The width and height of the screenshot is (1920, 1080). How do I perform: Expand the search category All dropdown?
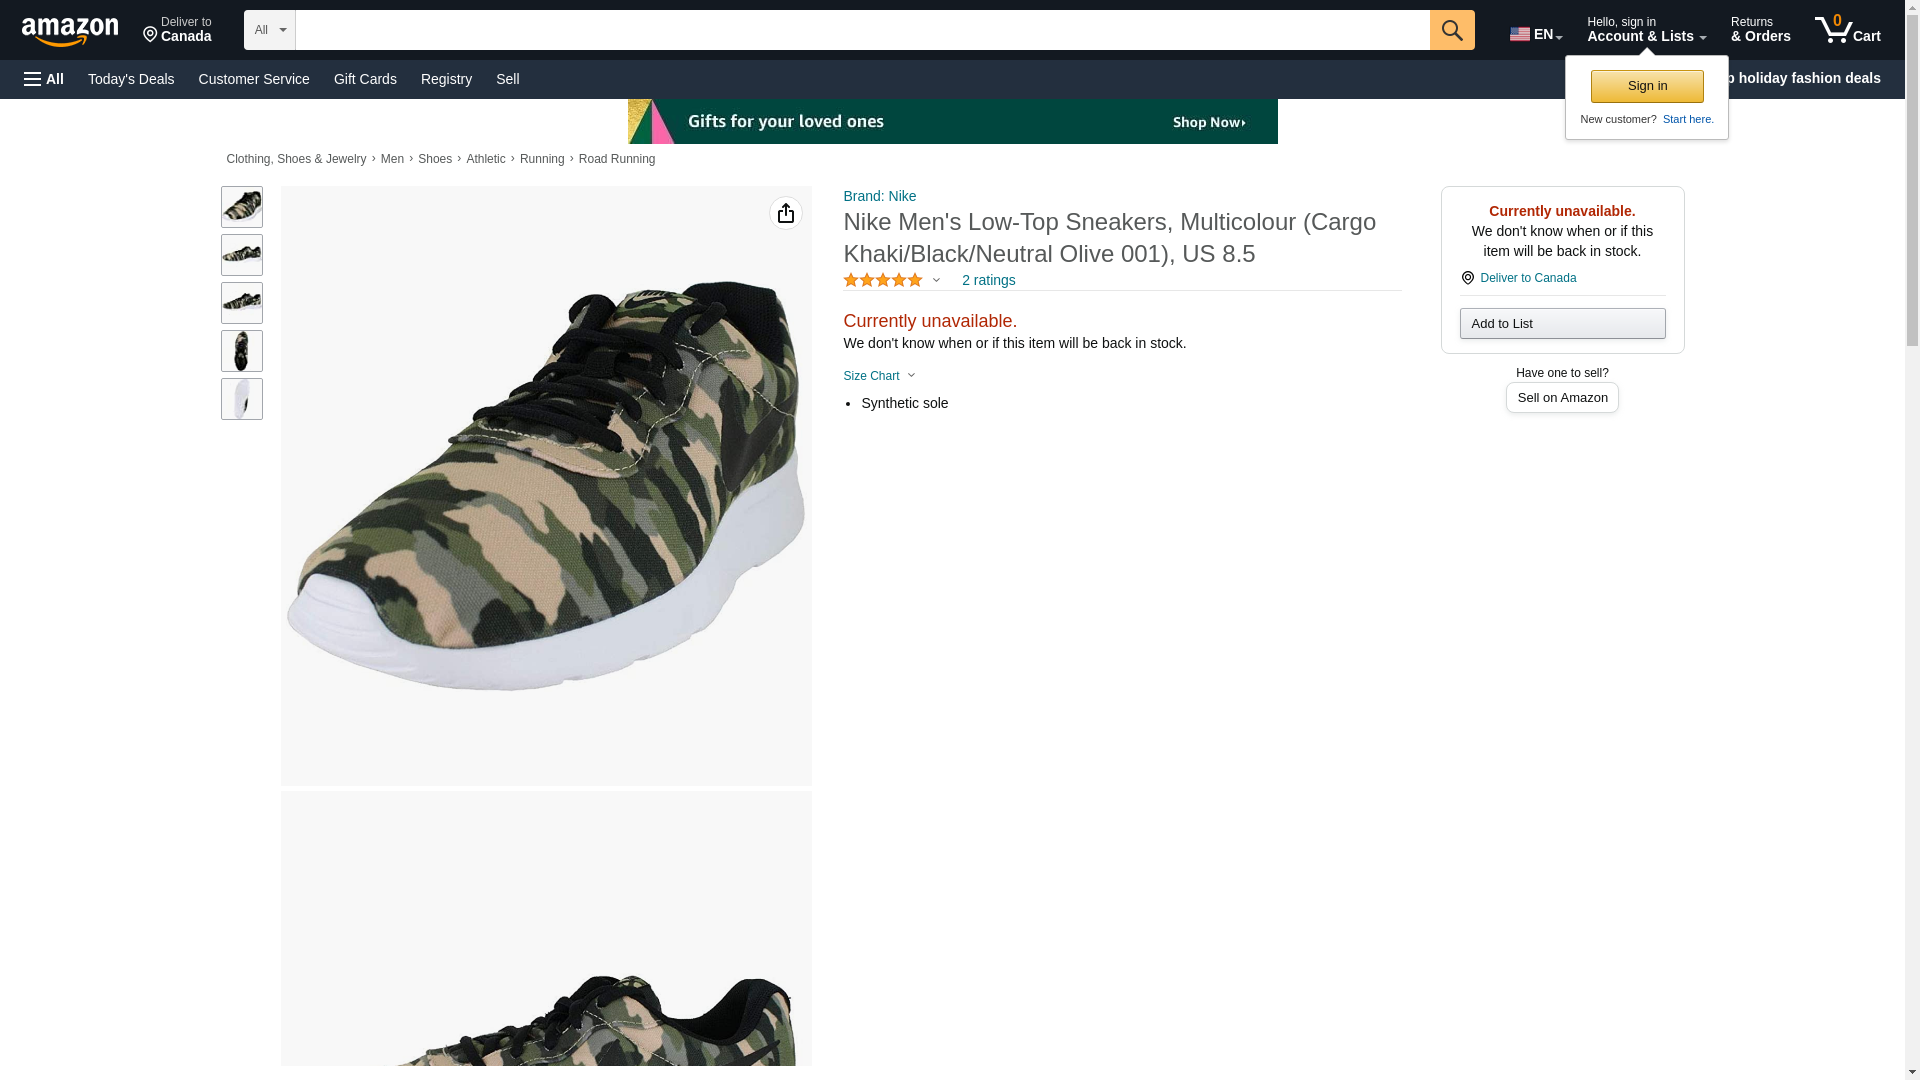(269, 30)
